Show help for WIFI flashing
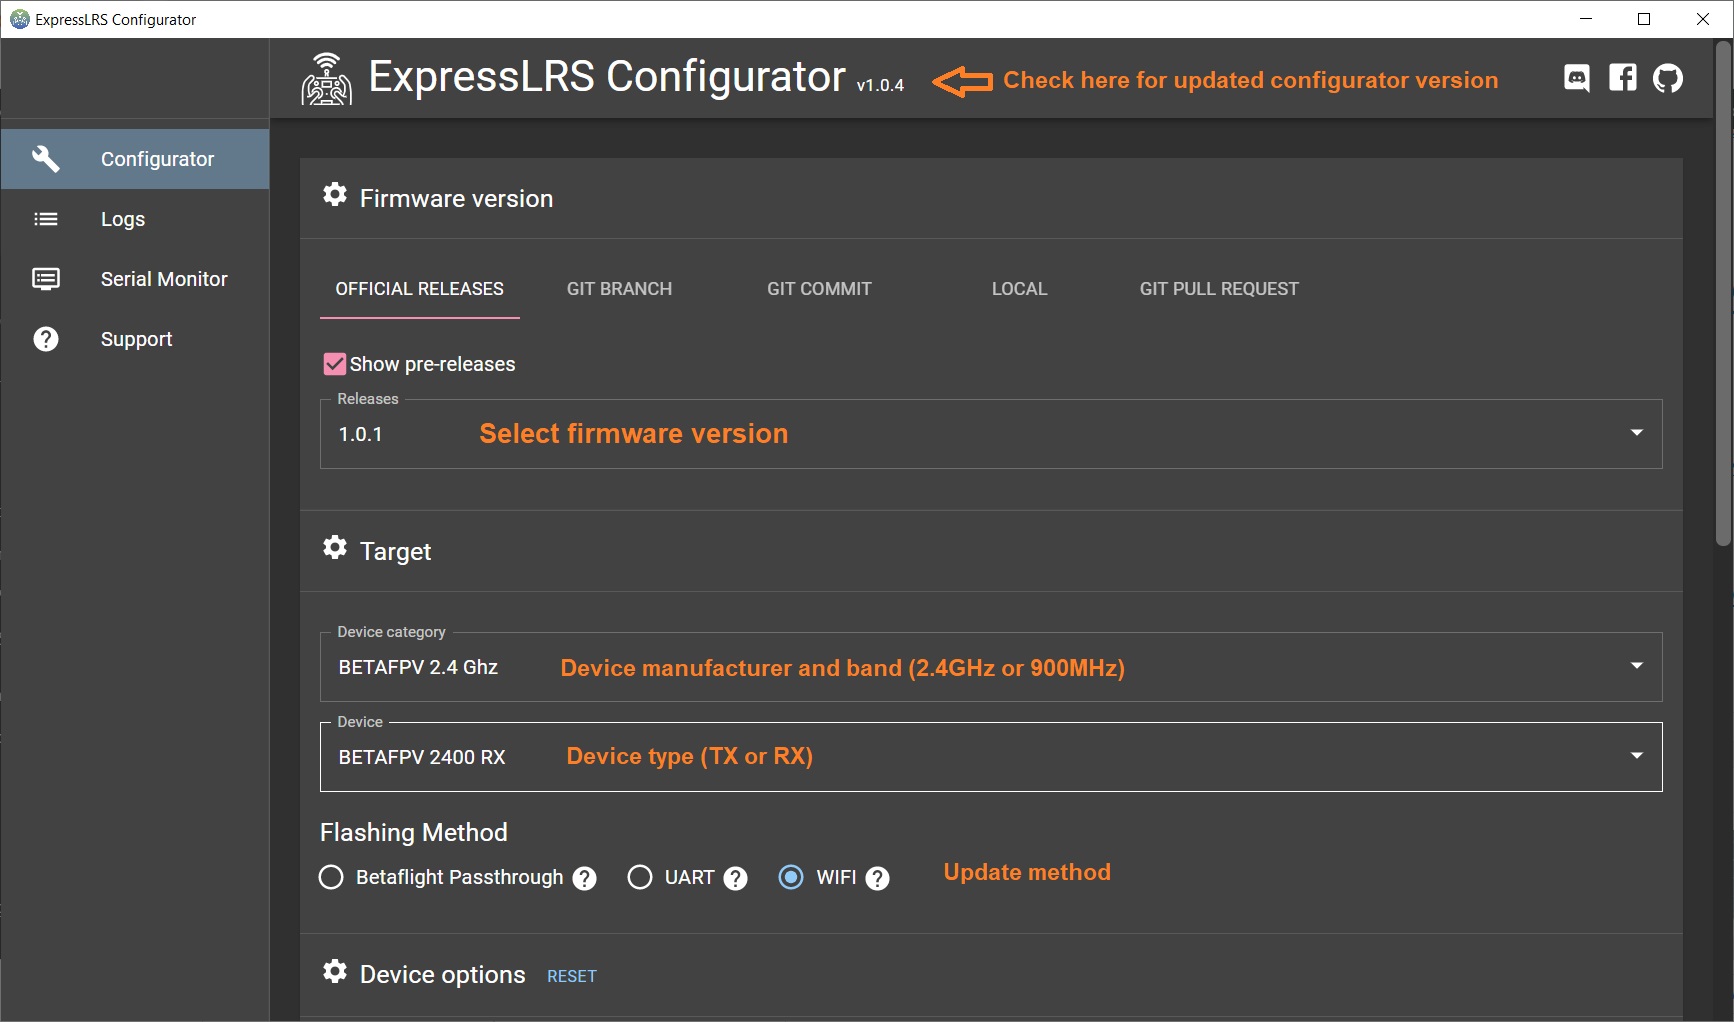The height and width of the screenshot is (1022, 1734). click(x=878, y=878)
